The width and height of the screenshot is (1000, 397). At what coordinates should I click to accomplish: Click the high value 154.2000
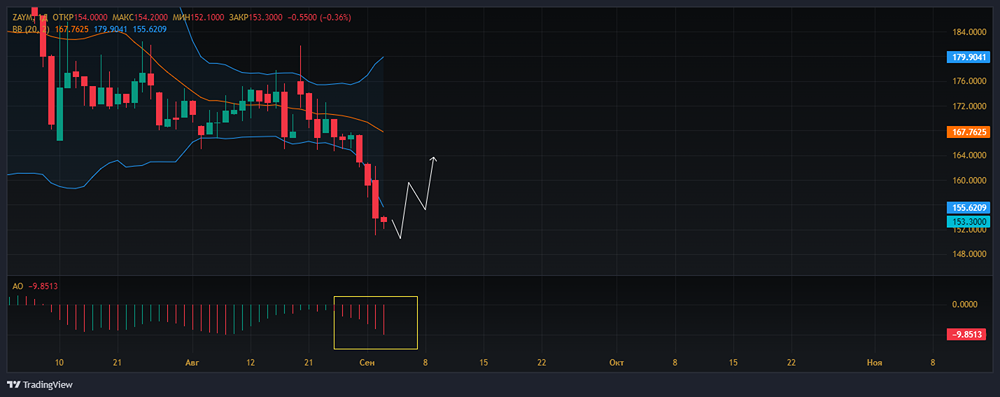[x=151, y=17]
